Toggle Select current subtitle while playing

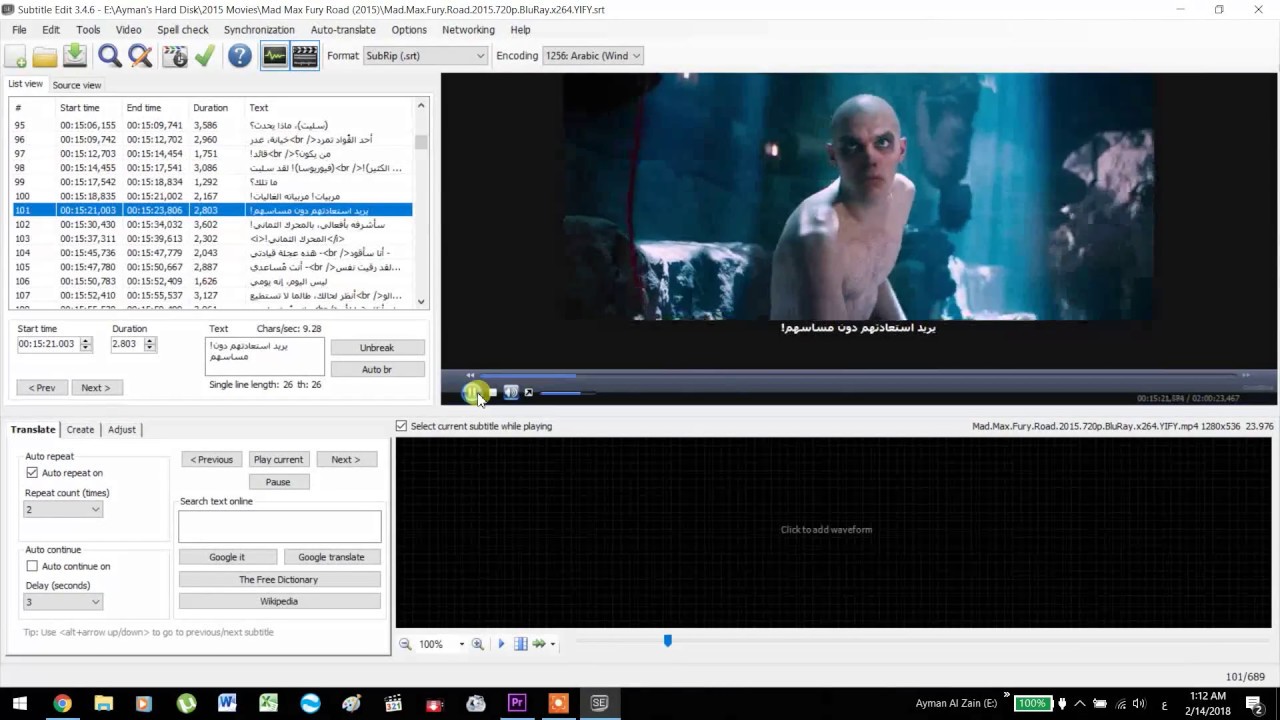pyautogui.click(x=401, y=426)
